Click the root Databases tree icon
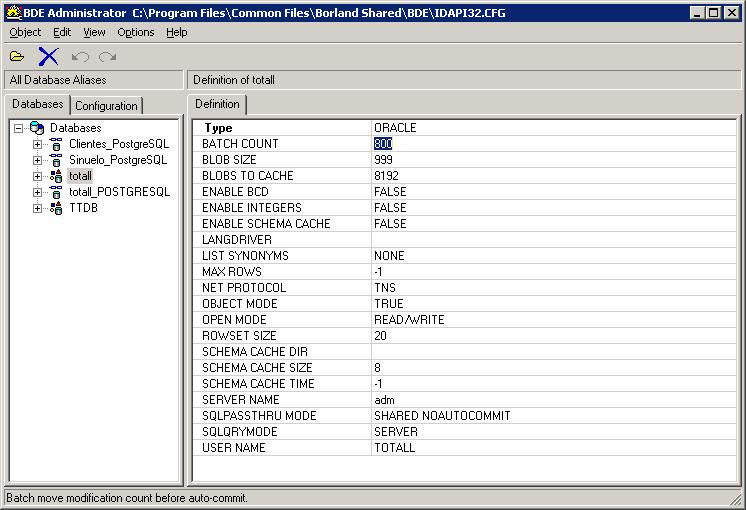 (37, 128)
